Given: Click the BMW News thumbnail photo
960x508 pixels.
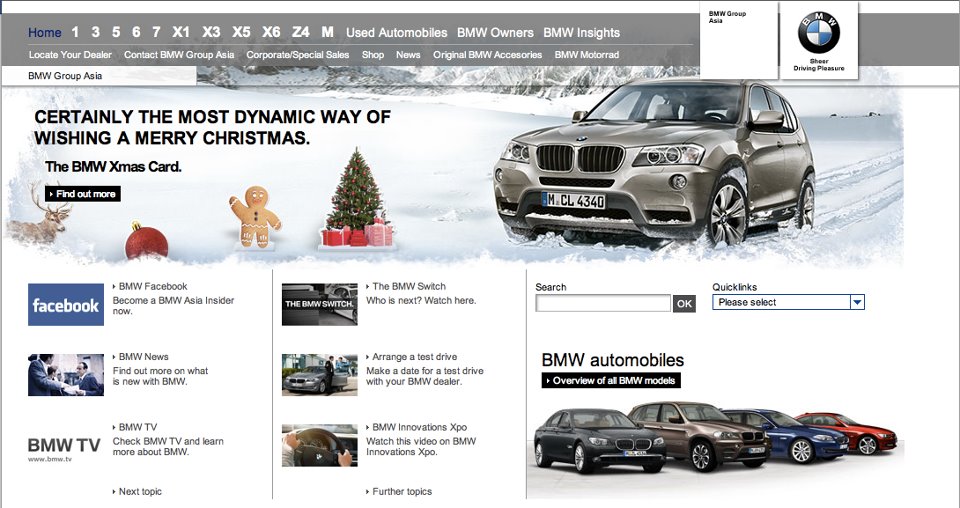Looking at the screenshot, I should (66, 375).
